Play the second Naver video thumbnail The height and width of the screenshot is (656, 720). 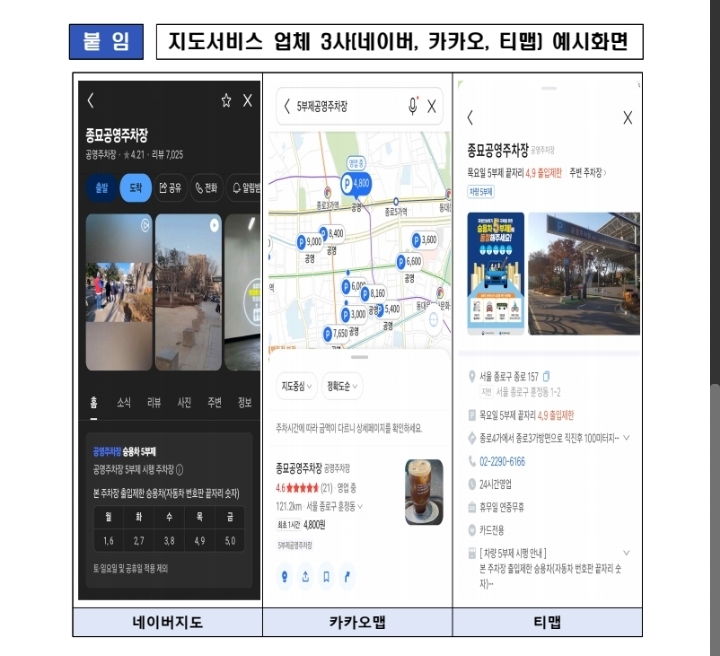click(x=189, y=292)
